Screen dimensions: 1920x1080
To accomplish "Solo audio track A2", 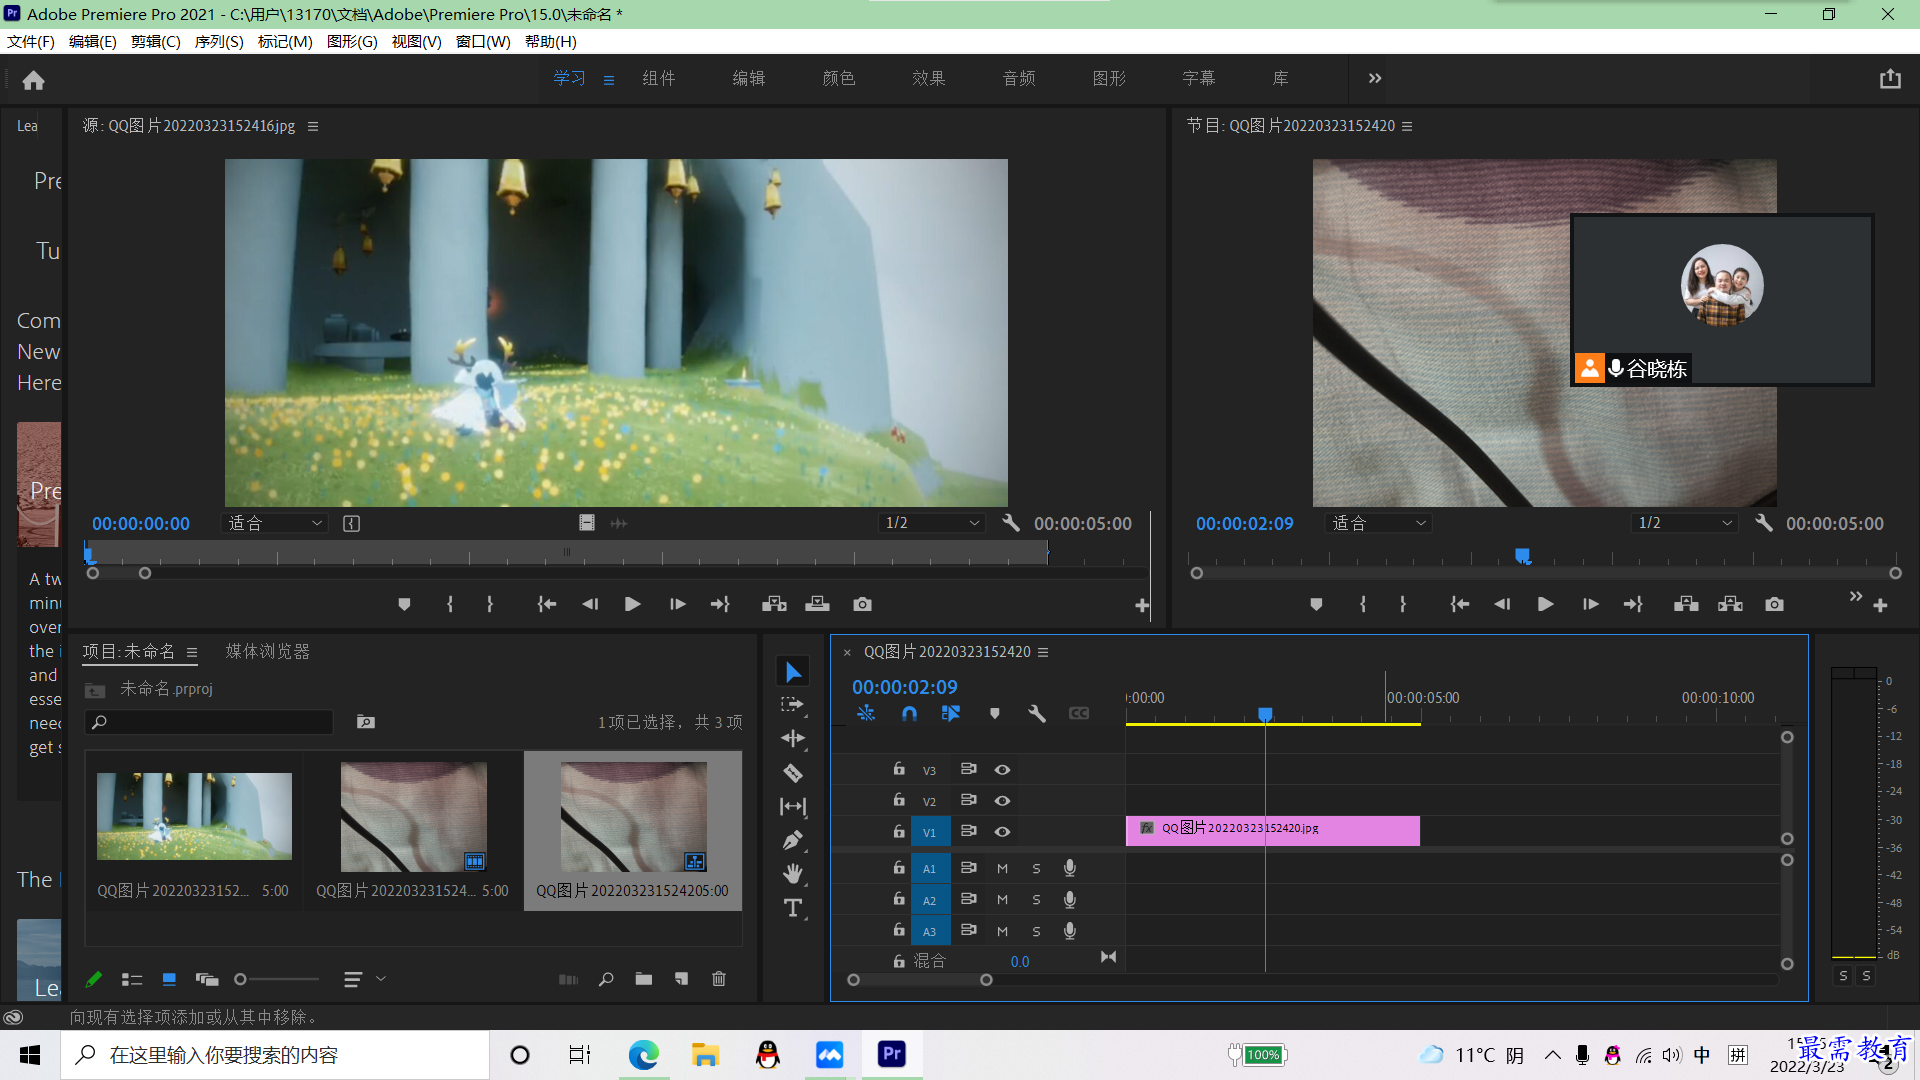I will click(1037, 900).
